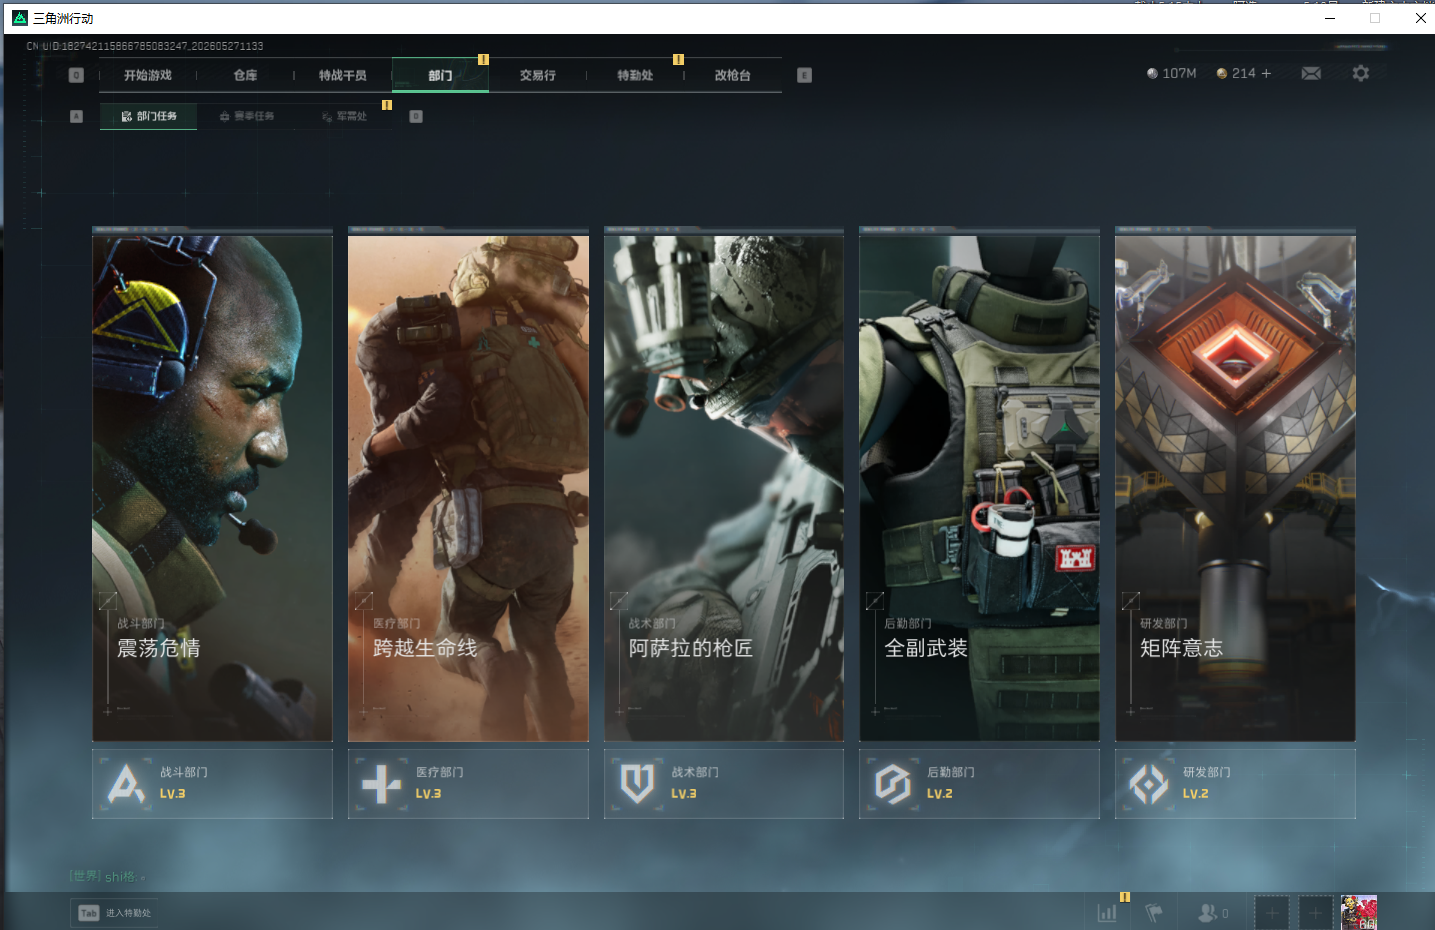
Task: Switch to the 仓库 tab
Action: [x=245, y=75]
